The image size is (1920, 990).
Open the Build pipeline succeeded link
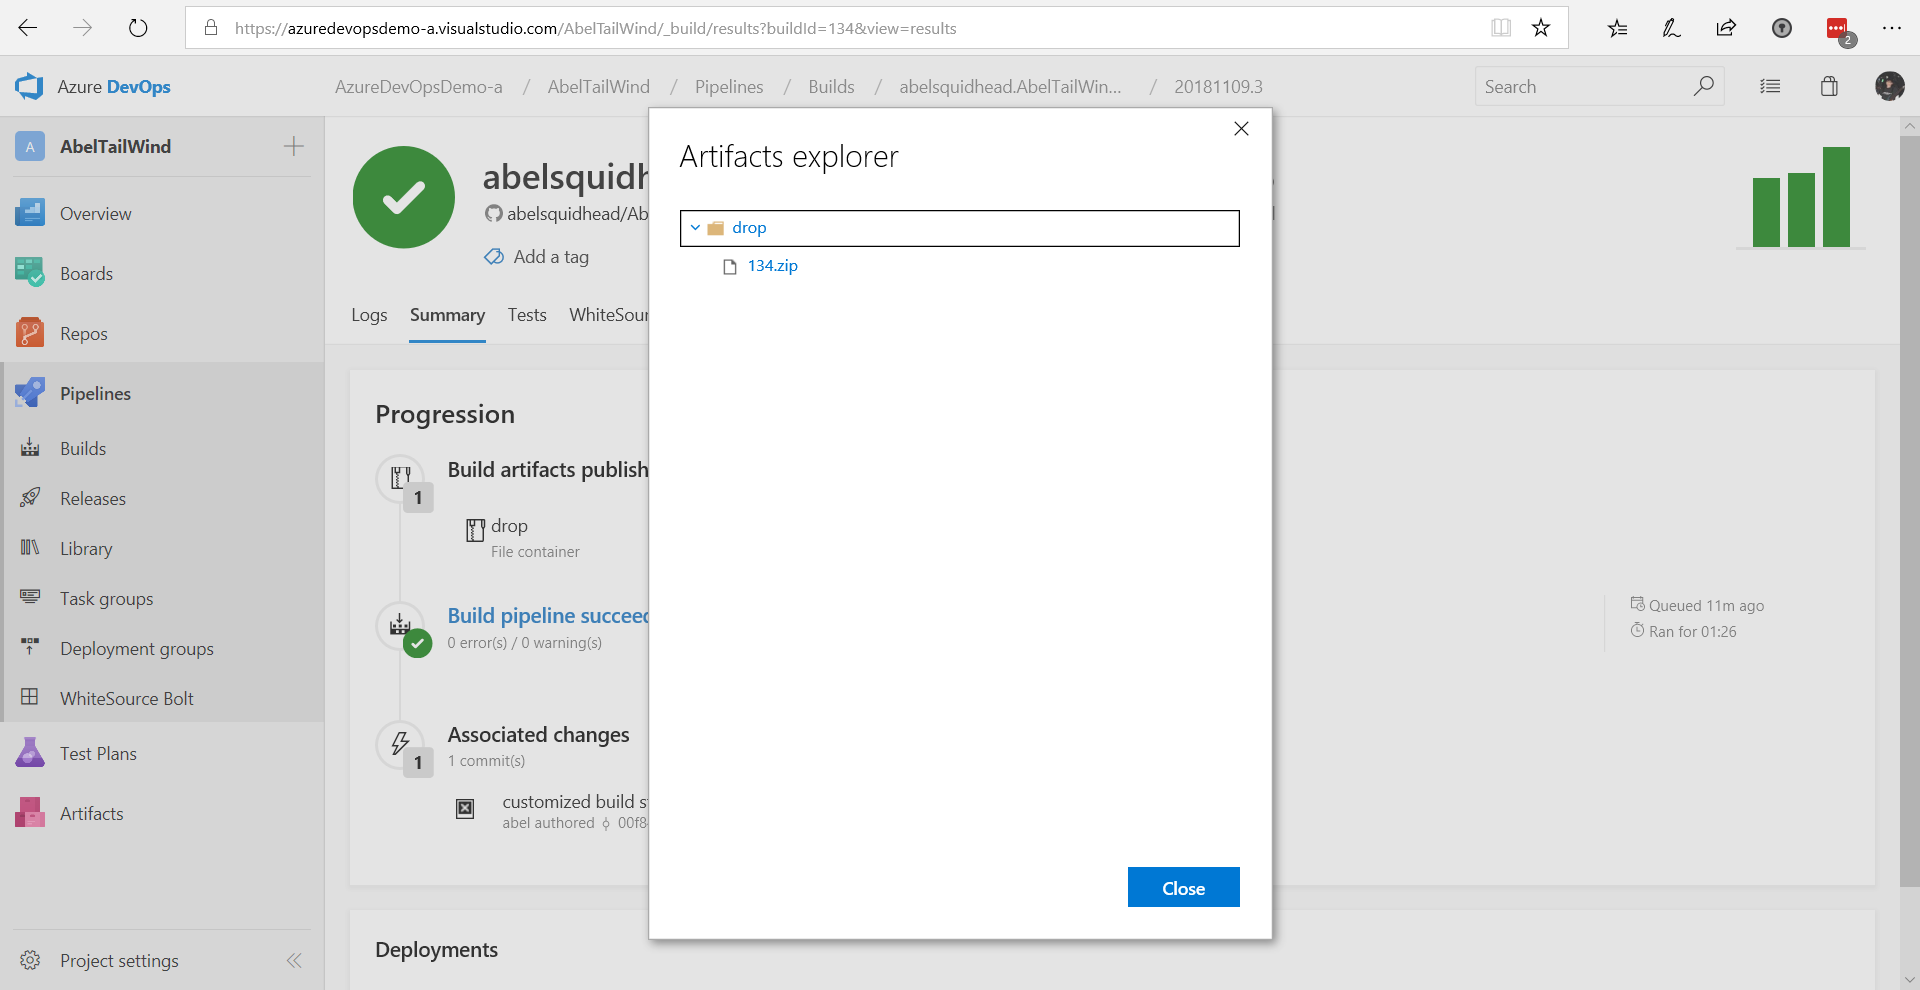click(548, 616)
